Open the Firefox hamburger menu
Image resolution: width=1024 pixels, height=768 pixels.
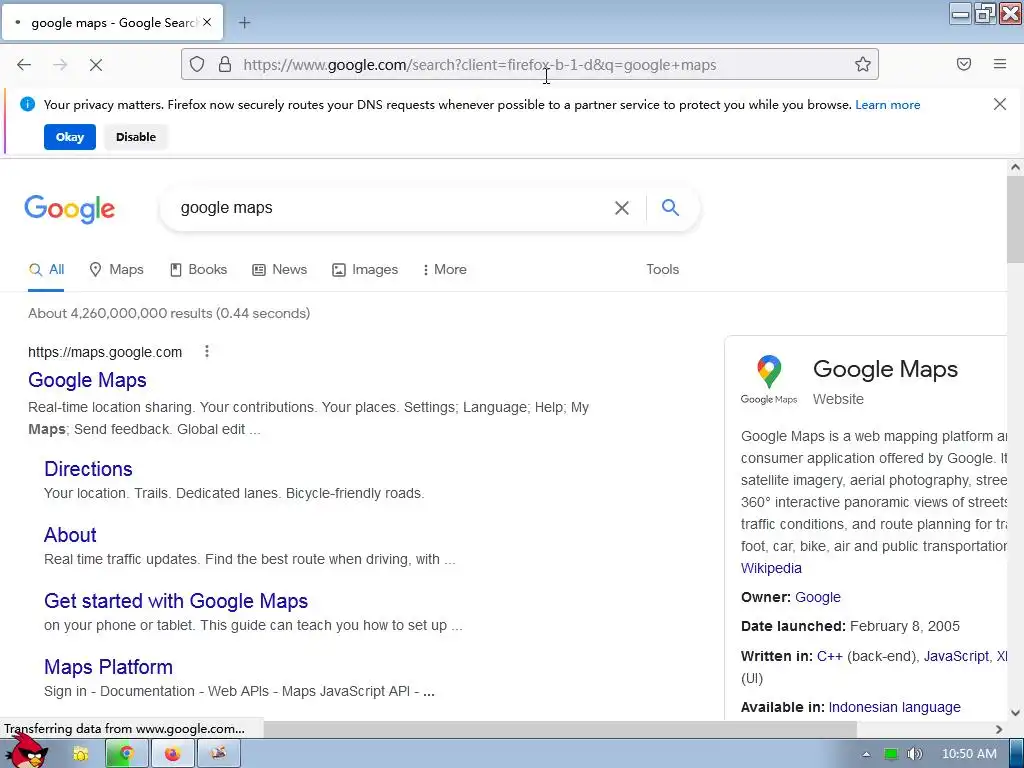[1000, 64]
